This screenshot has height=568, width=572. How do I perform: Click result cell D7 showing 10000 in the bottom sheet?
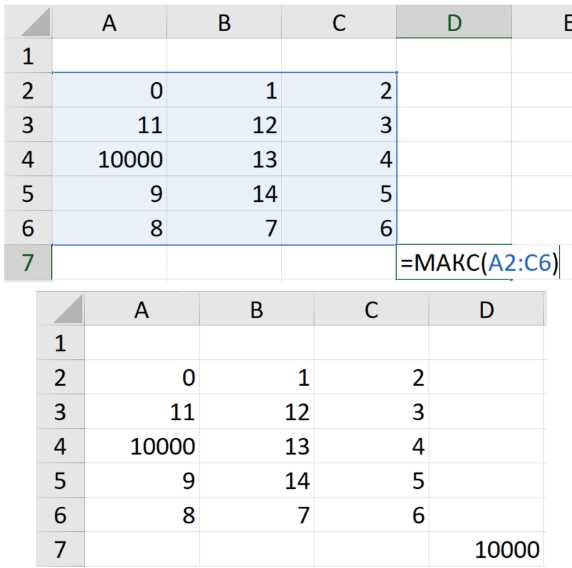486,549
